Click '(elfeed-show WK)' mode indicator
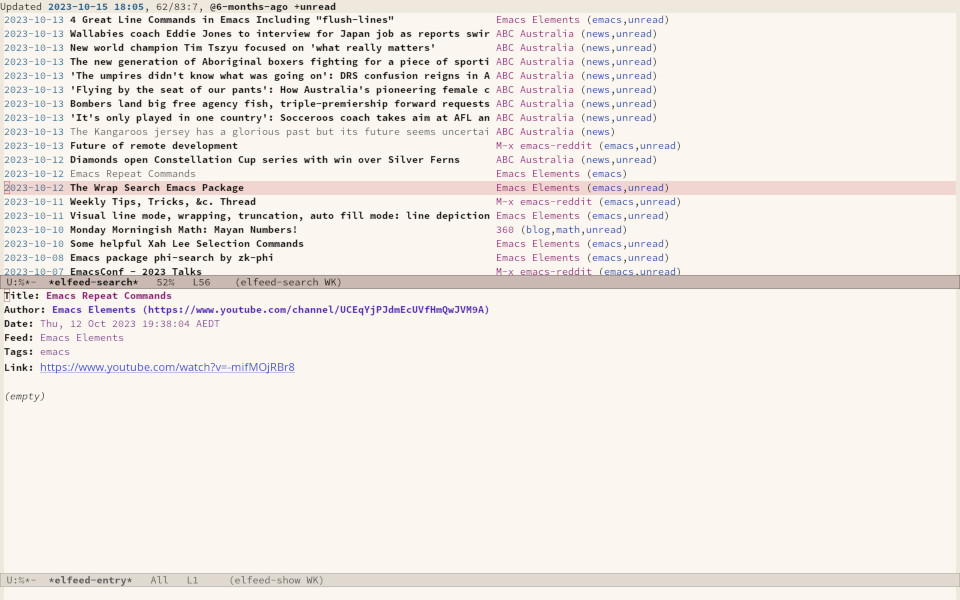 click(x=277, y=580)
